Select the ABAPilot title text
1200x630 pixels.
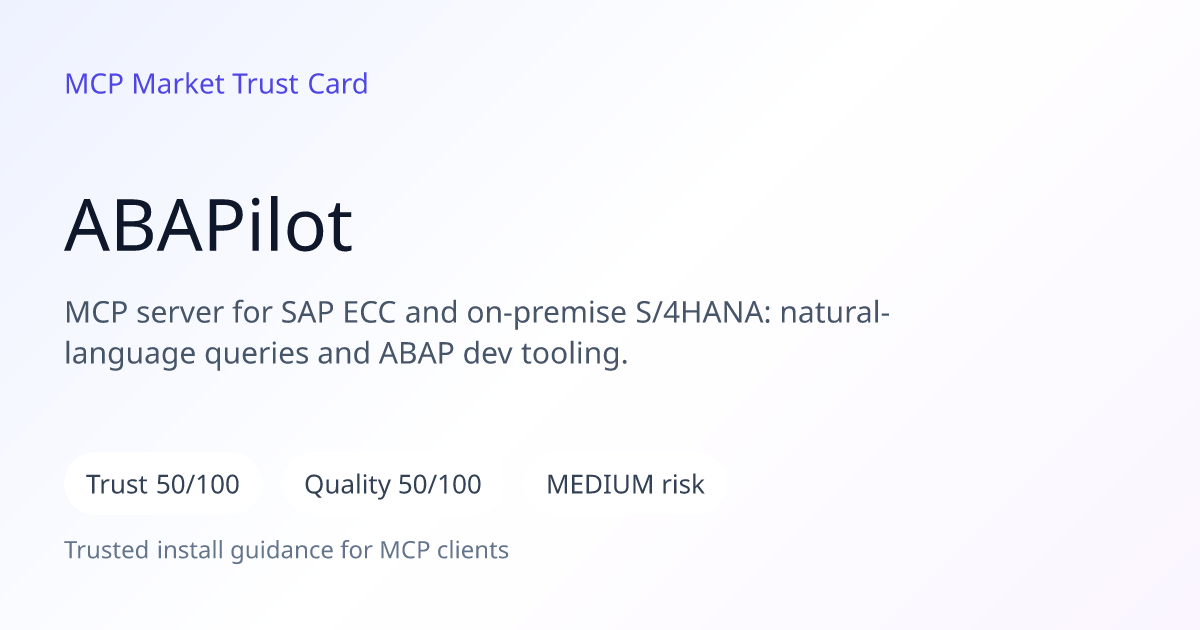pos(208,227)
